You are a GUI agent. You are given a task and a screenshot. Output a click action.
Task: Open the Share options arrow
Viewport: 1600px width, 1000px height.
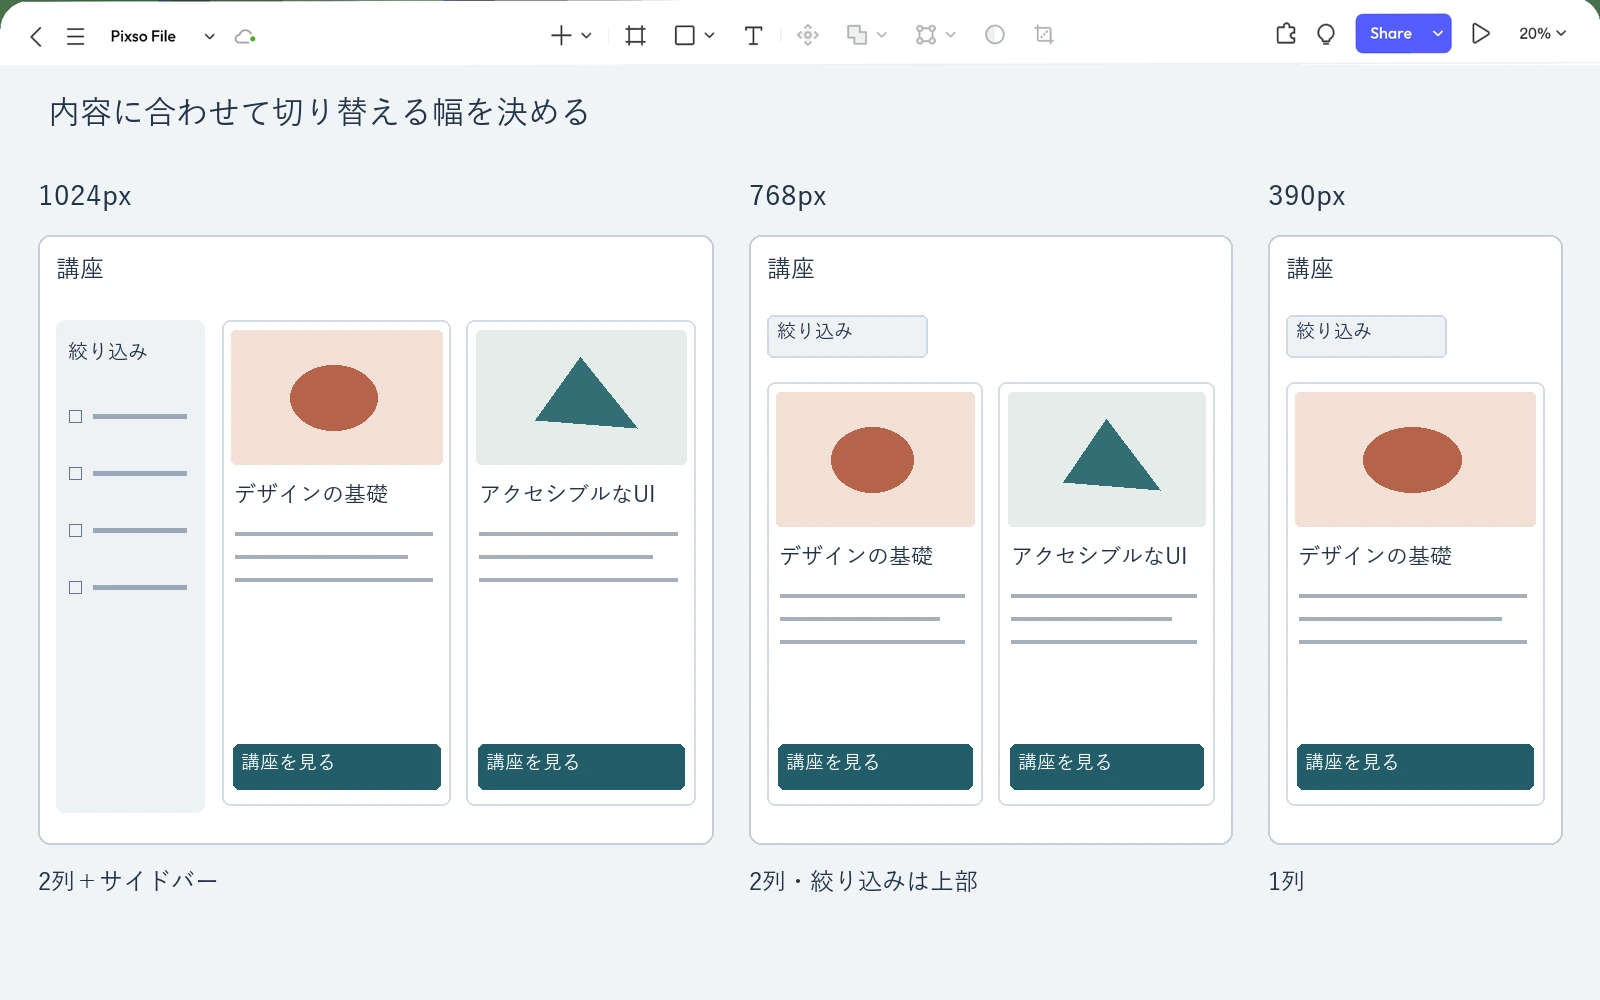[1438, 34]
